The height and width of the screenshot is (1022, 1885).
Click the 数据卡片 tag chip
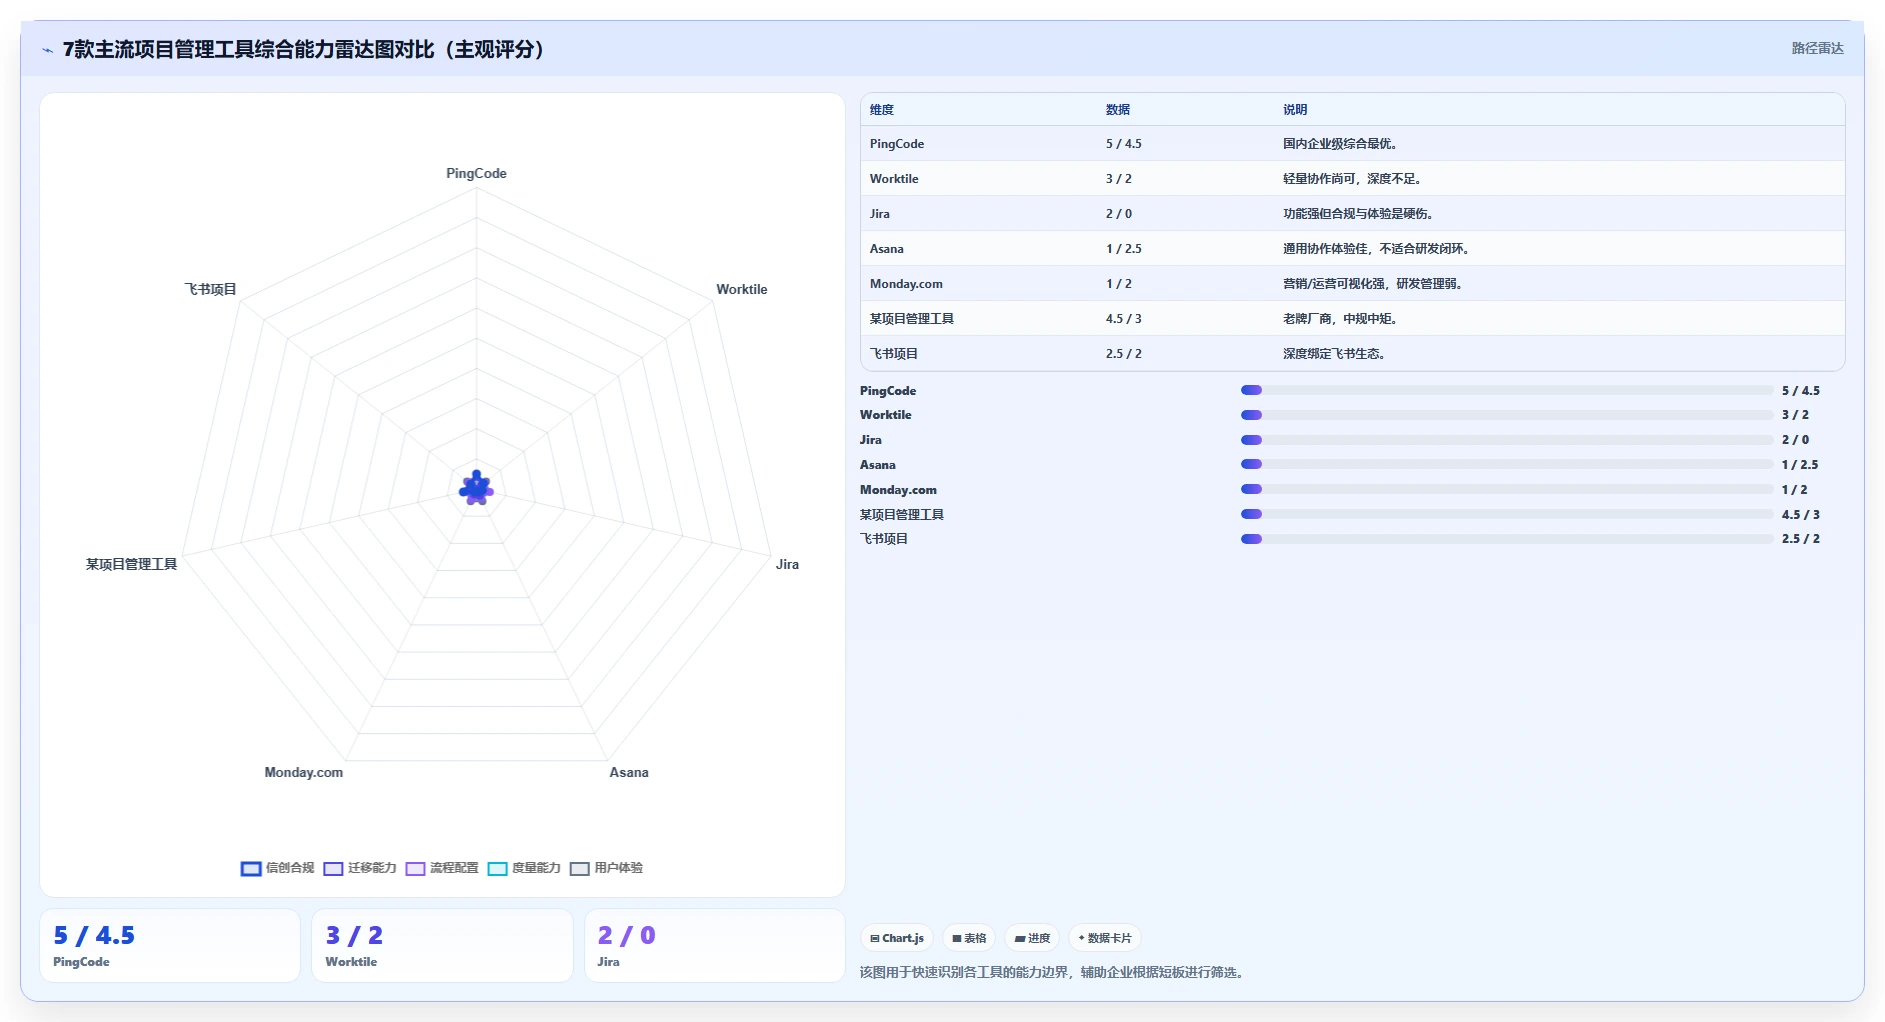tap(1105, 938)
